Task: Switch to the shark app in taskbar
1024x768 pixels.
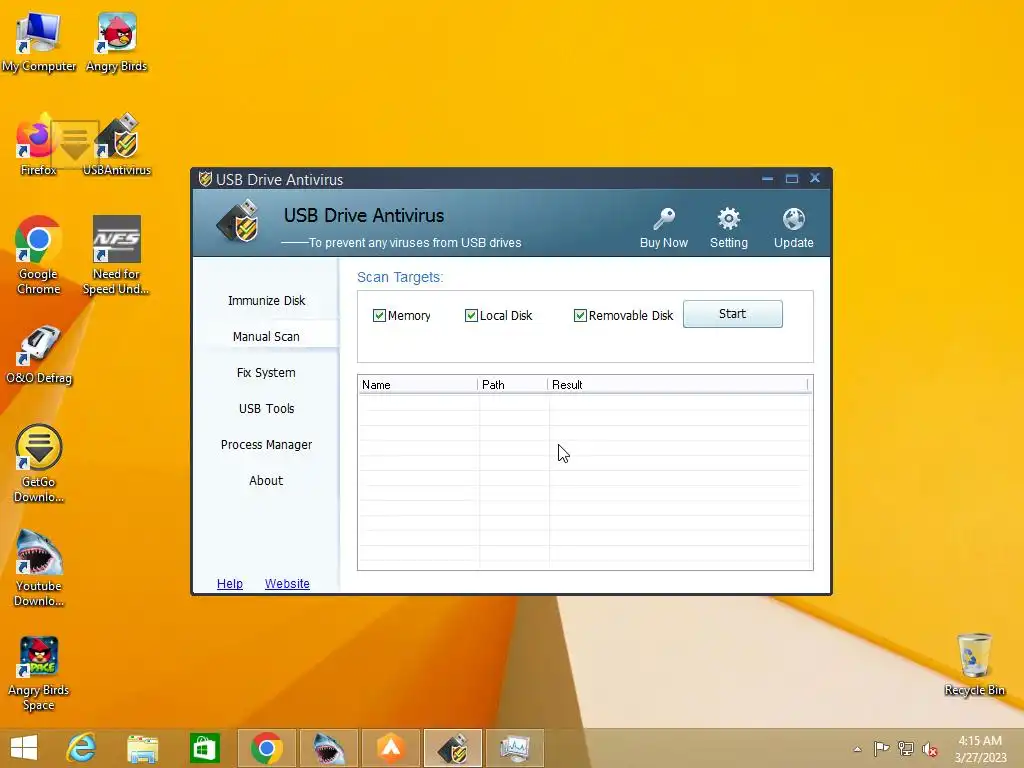Action: [x=328, y=748]
